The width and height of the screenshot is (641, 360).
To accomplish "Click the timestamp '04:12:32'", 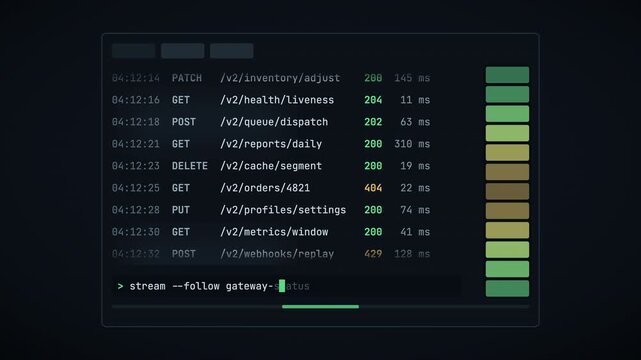I will pos(136,254).
